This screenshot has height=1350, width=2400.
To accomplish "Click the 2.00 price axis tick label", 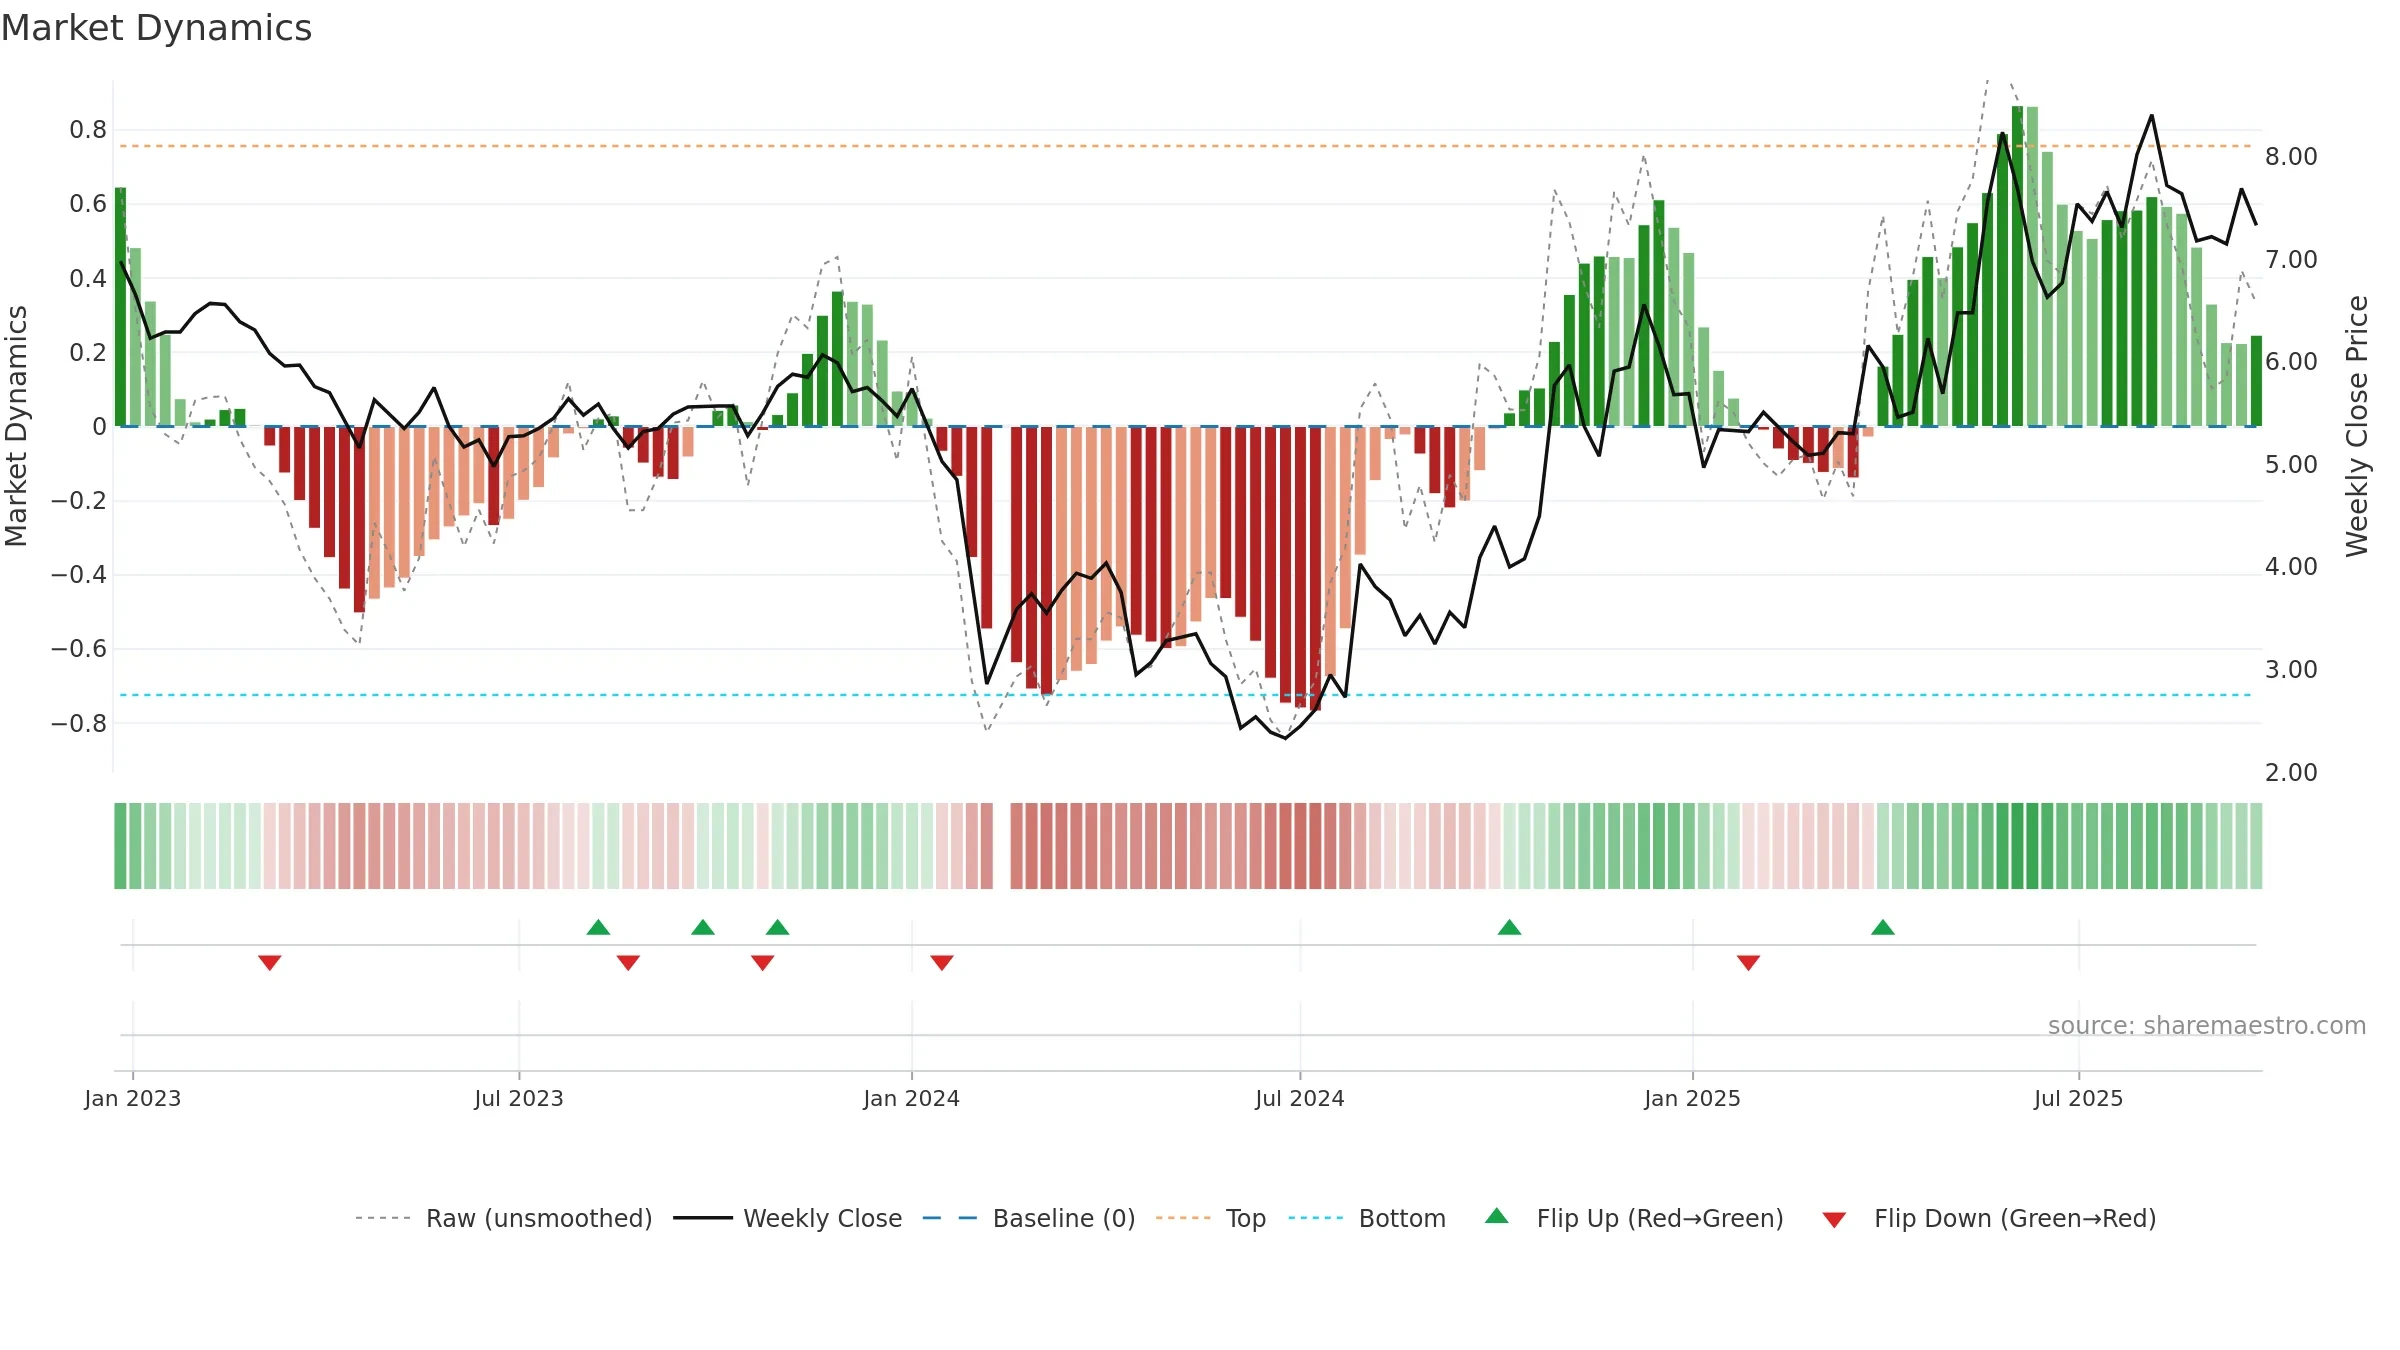I will (2291, 773).
